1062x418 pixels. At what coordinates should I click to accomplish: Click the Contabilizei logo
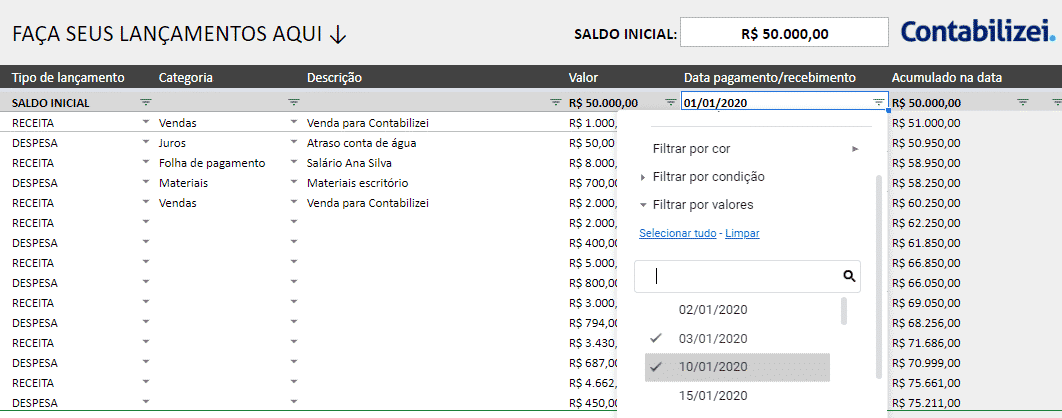coord(977,33)
